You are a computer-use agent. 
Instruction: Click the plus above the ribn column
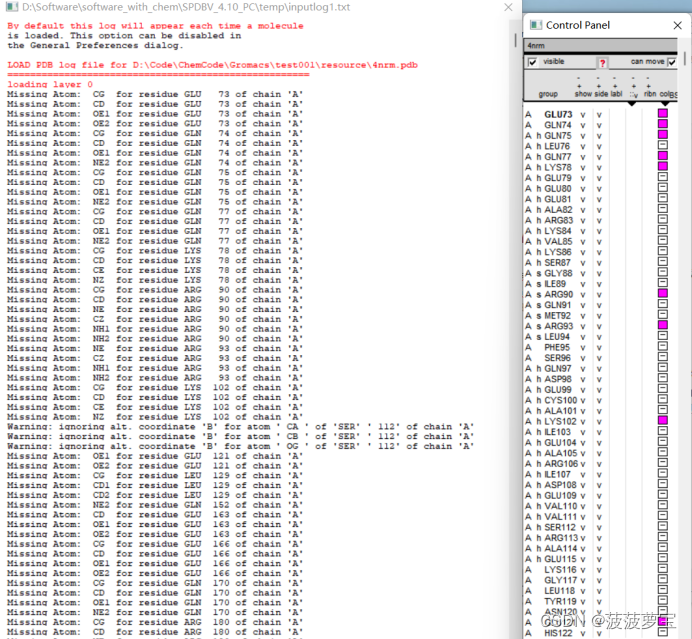click(648, 86)
